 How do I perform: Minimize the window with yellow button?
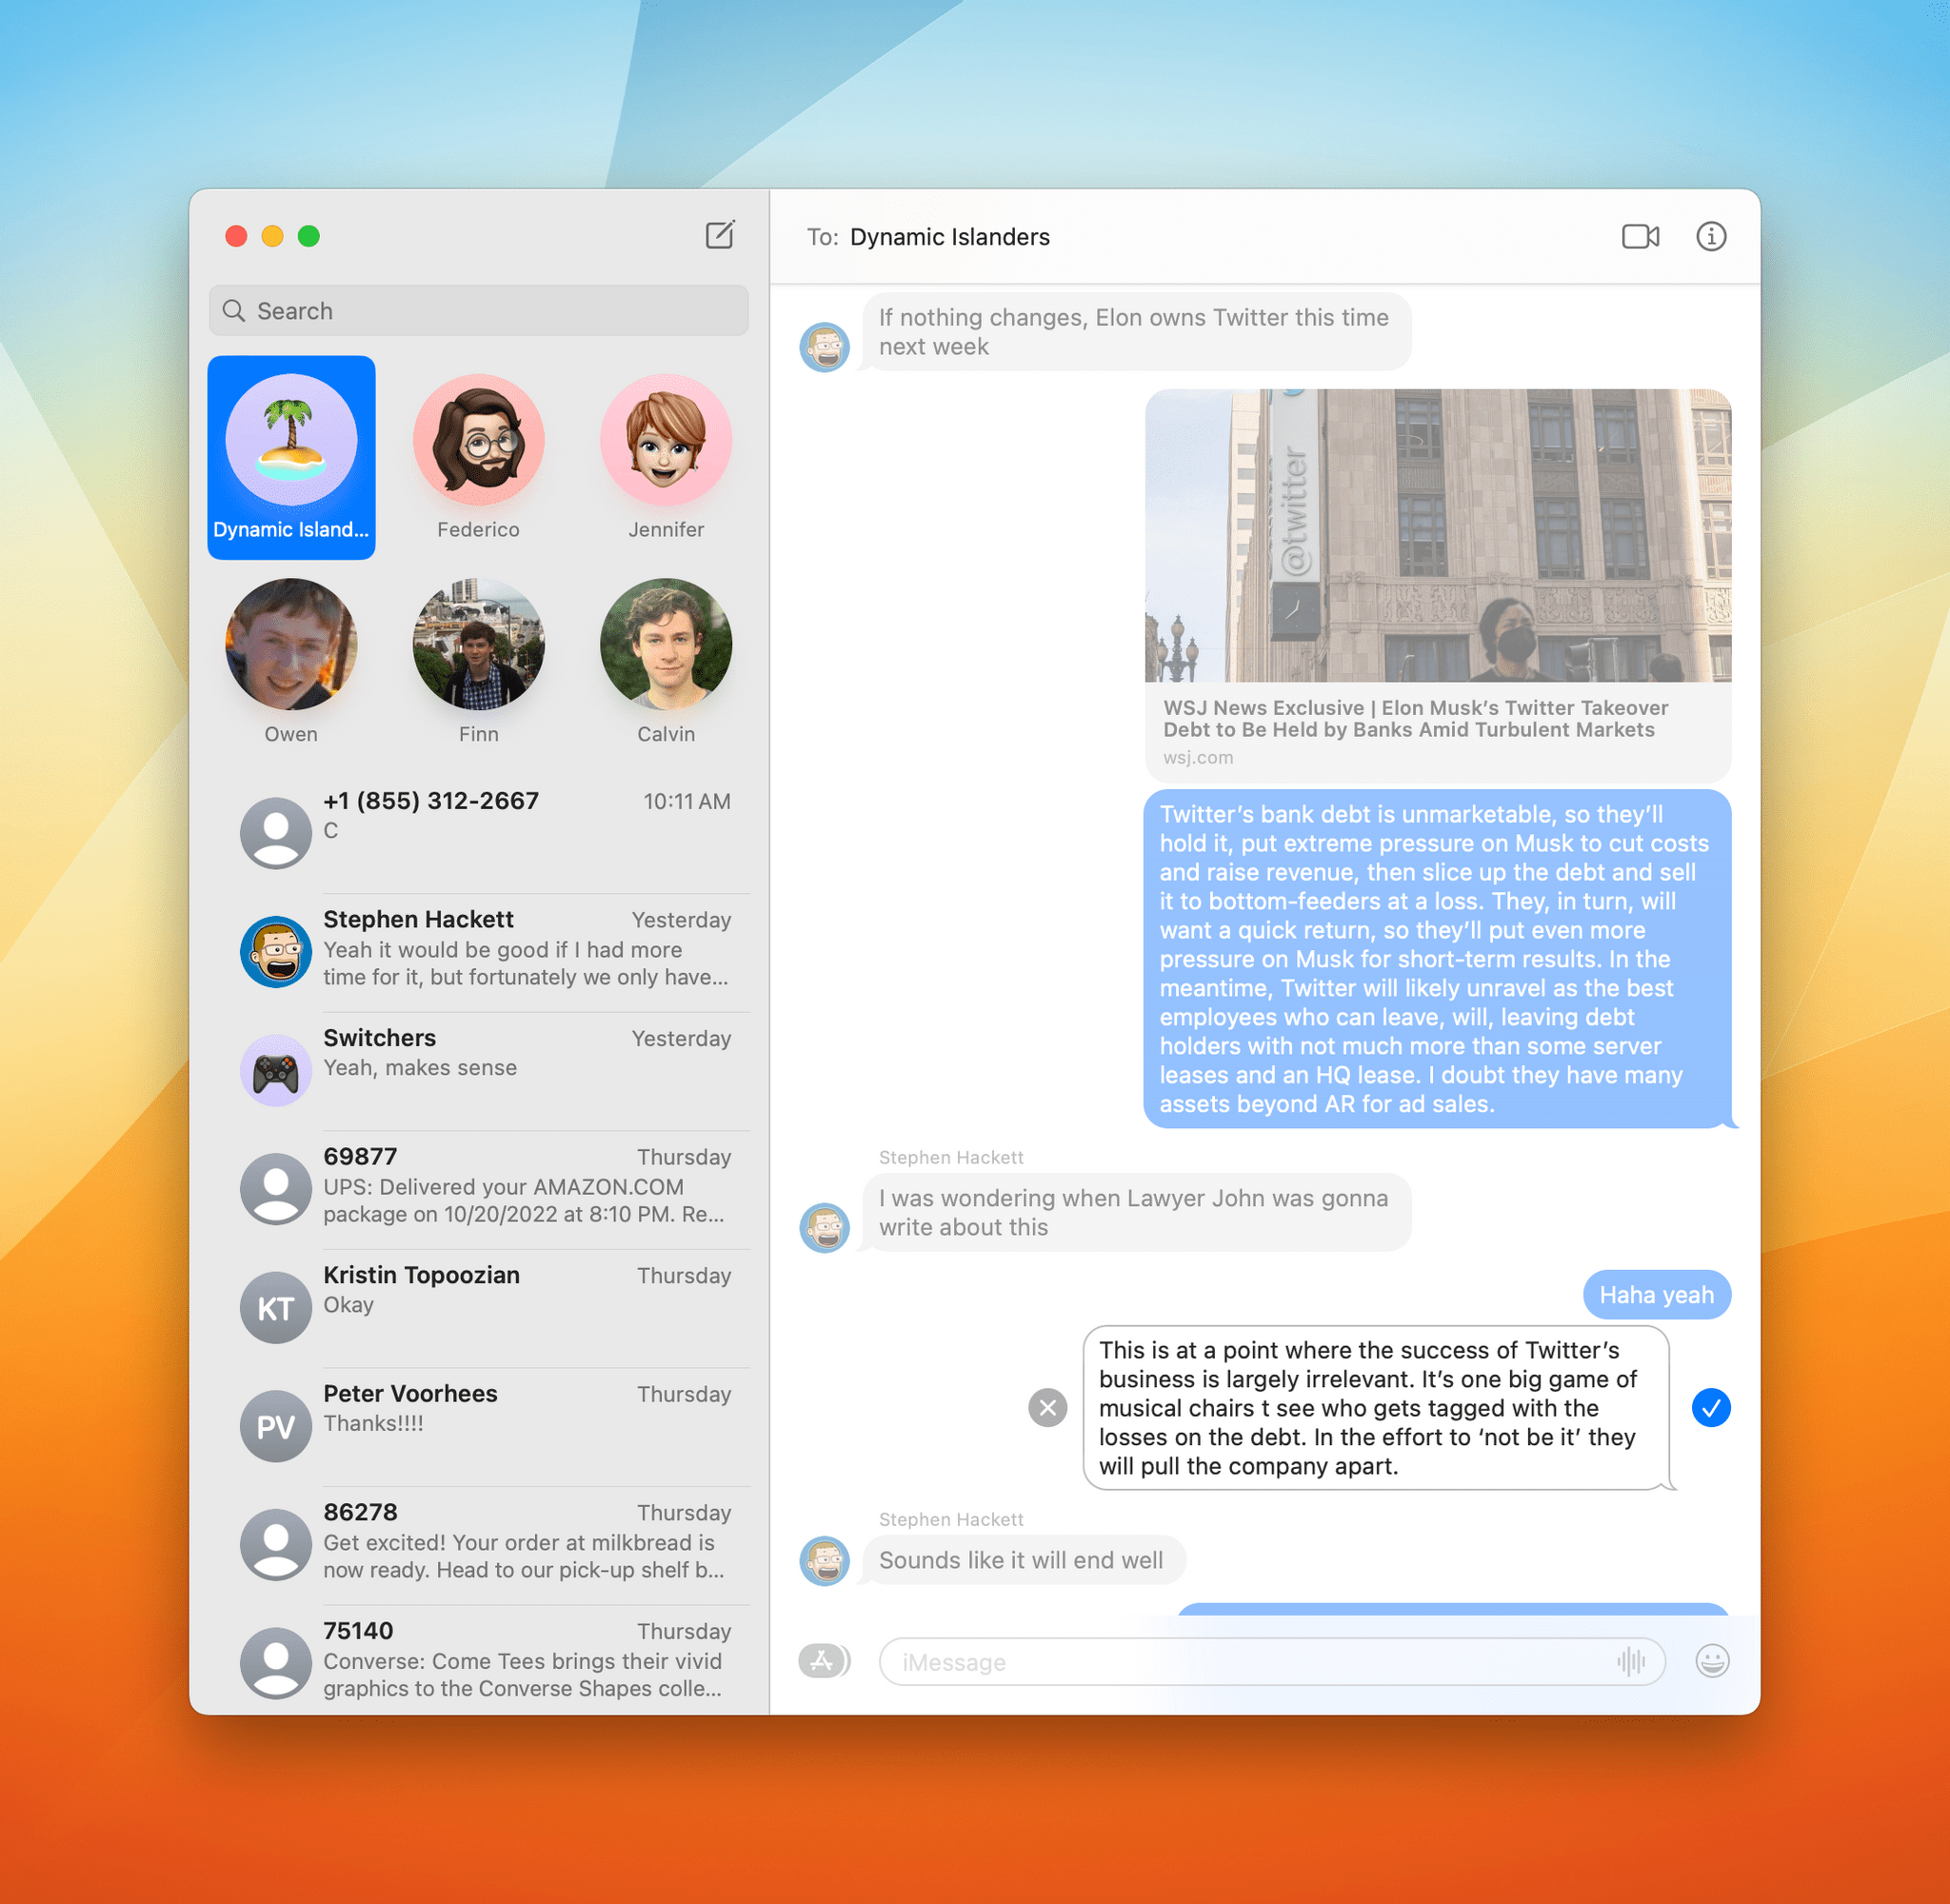(272, 236)
